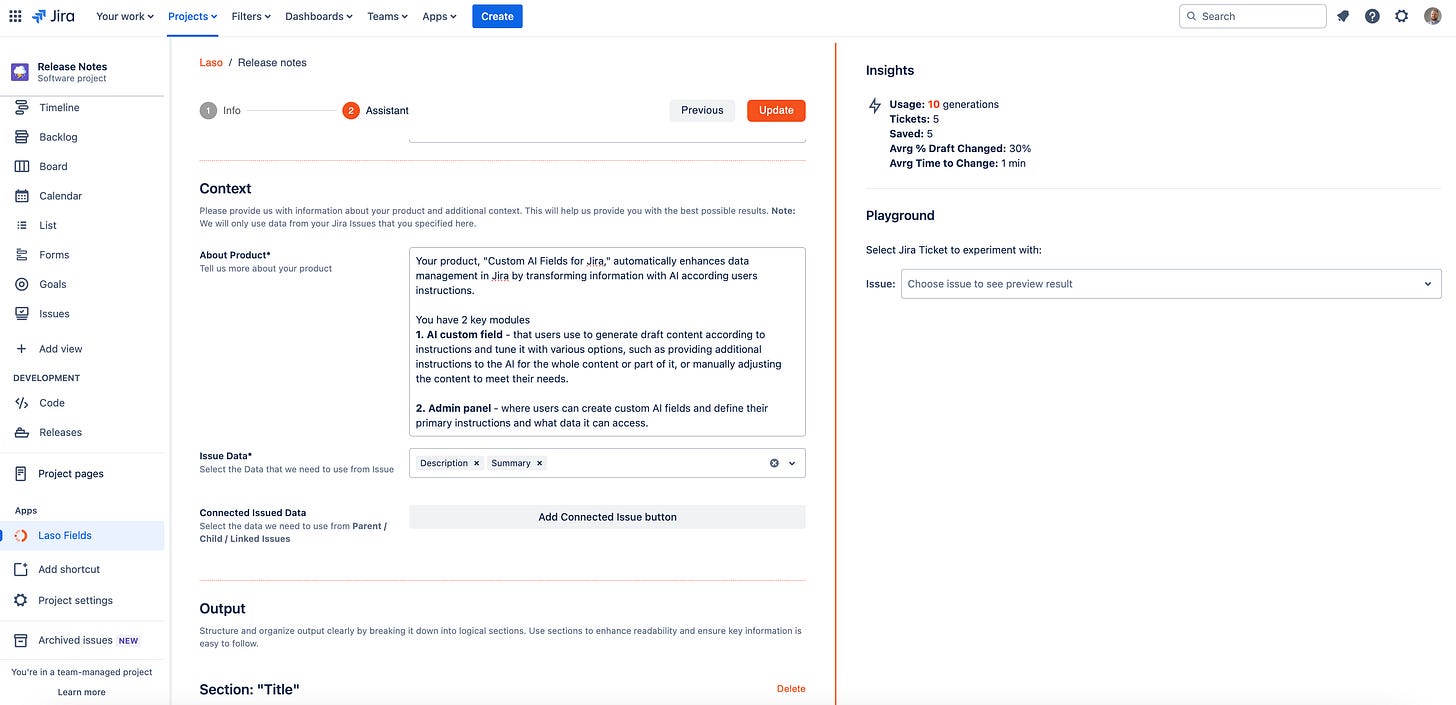Click the Previous button
Screen dimensions: 1456x705
click(x=702, y=111)
